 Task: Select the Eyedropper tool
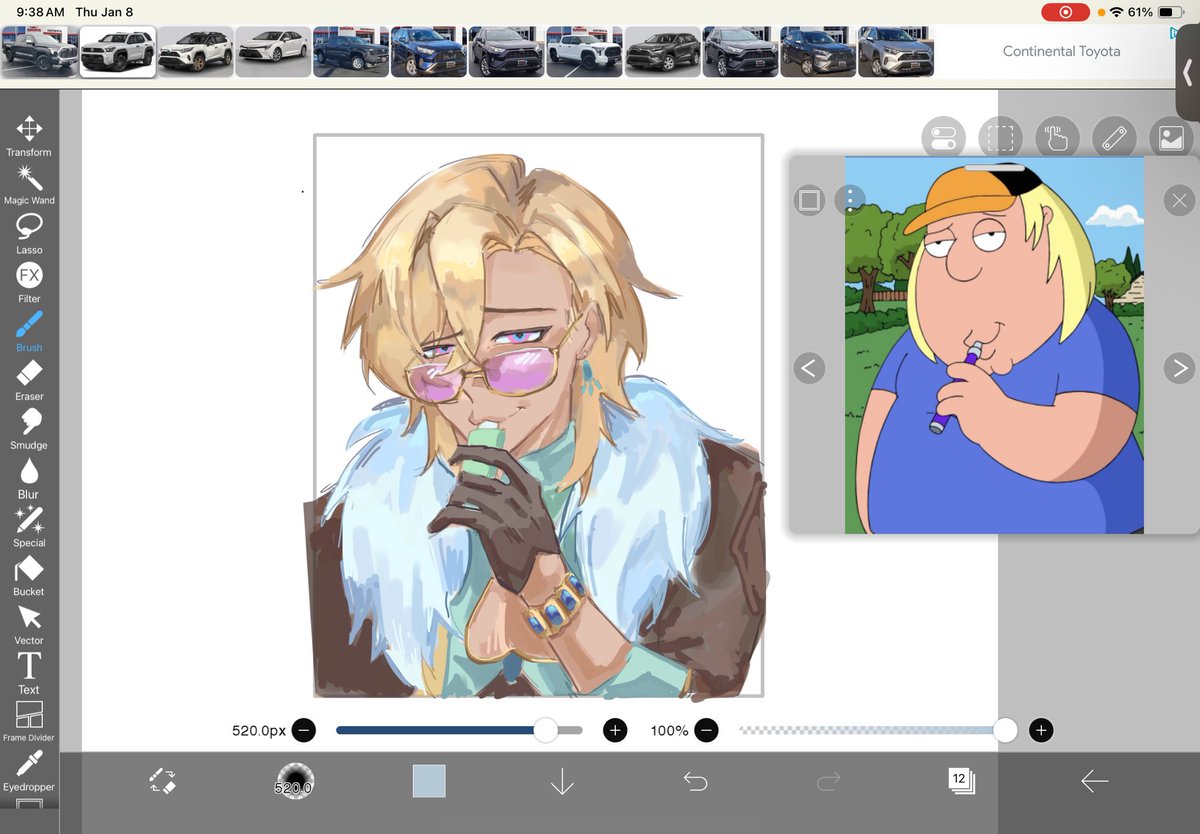[x=29, y=764]
